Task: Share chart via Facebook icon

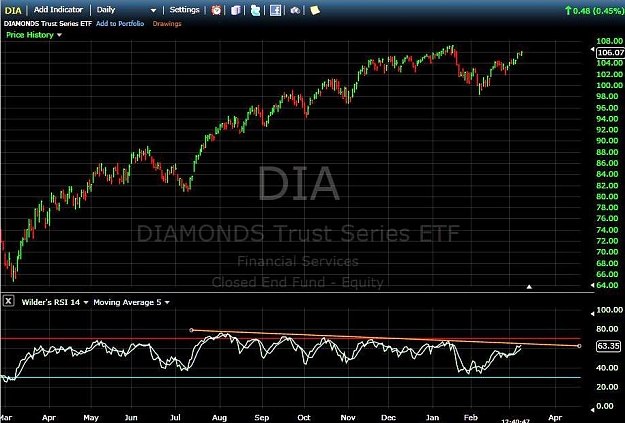Action: point(275,10)
